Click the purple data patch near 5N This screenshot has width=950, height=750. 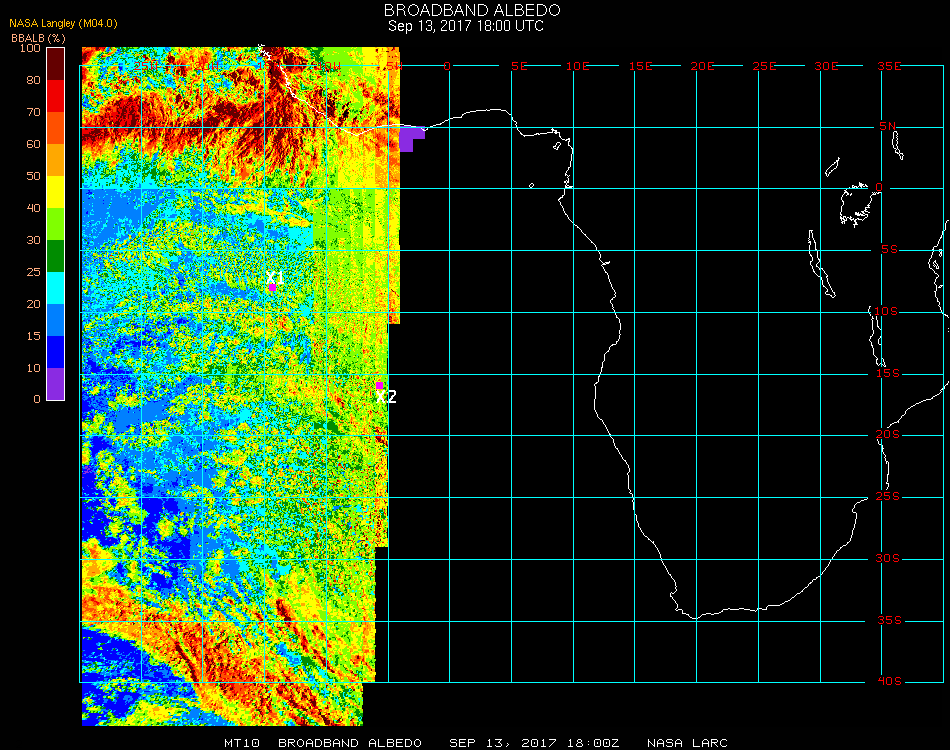(410, 138)
